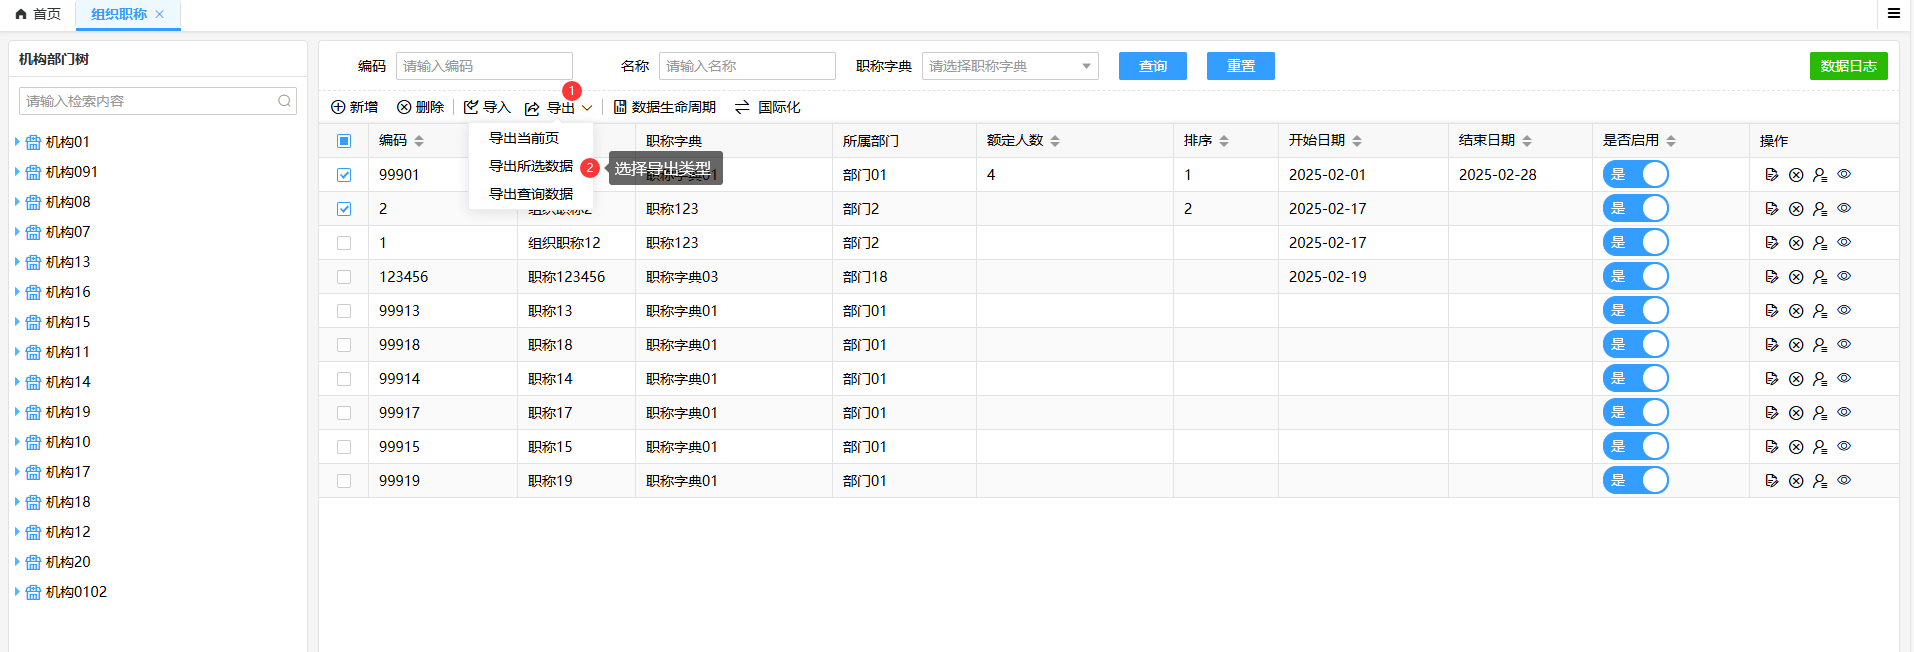Image resolution: width=1914 pixels, height=652 pixels.
Task: Click the 查询 button
Action: pos(1152,66)
